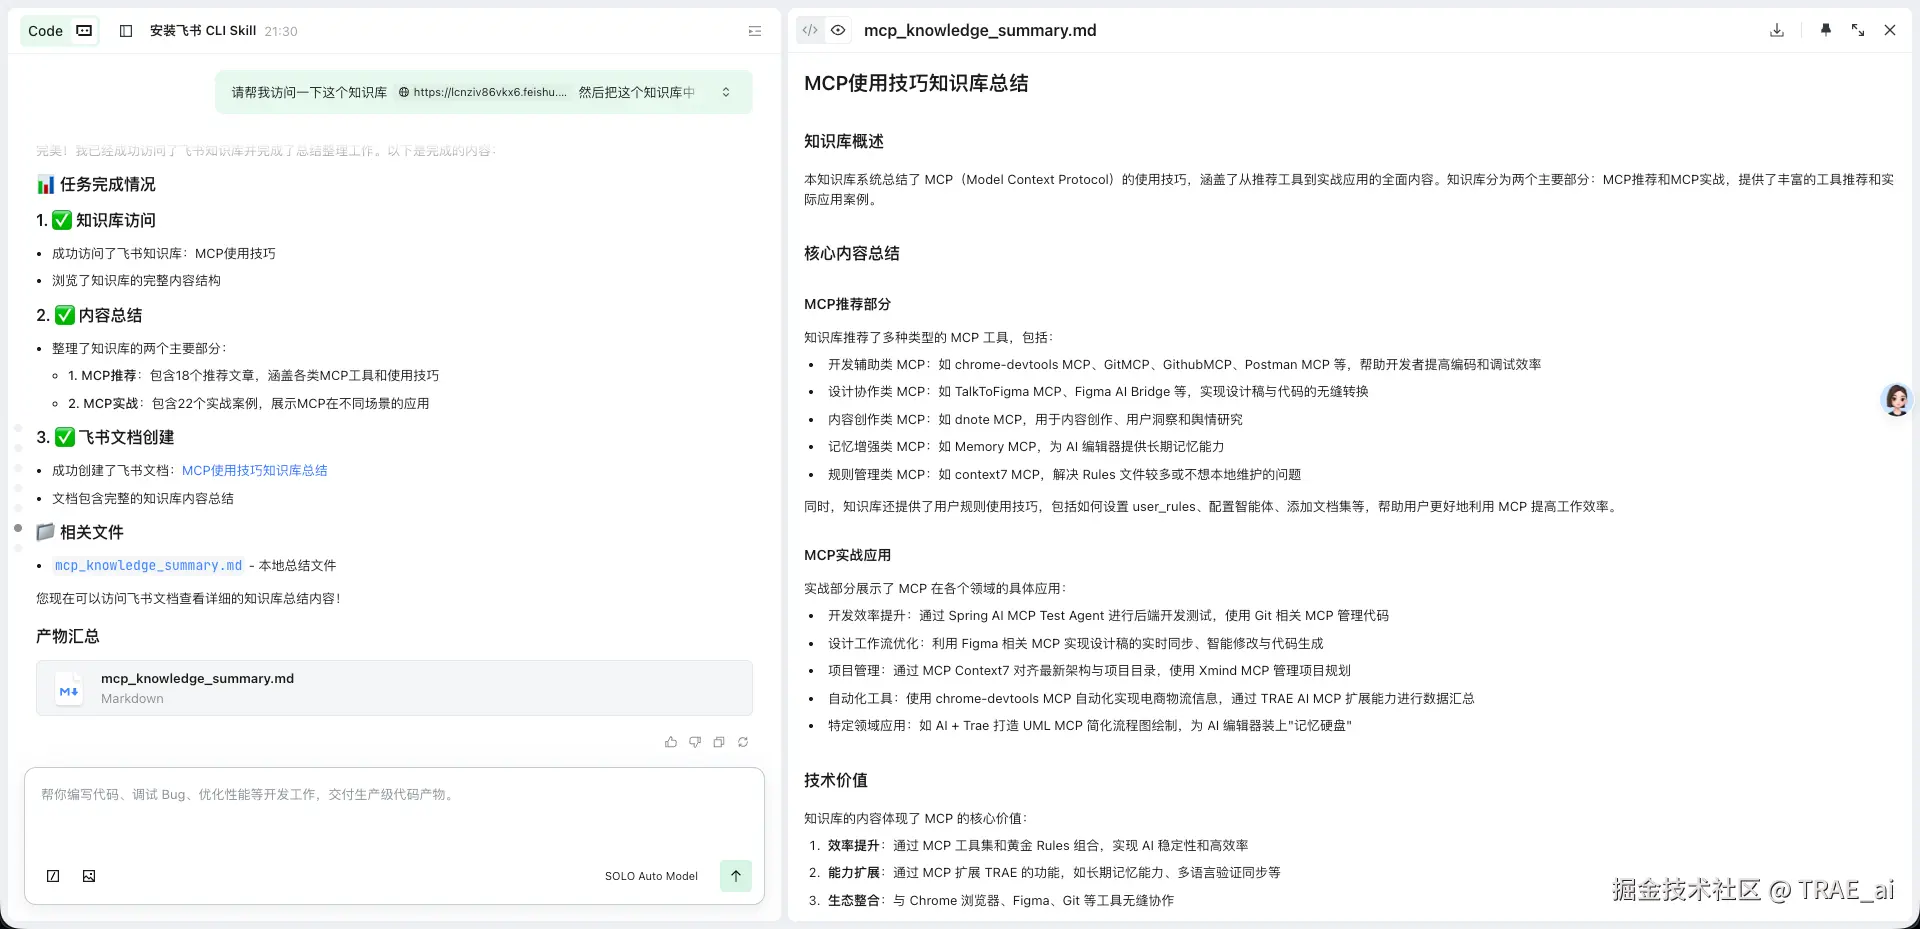This screenshot has width=1920, height=929.
Task: Click the dark timeline dot in the chat gutter
Action: point(18,527)
